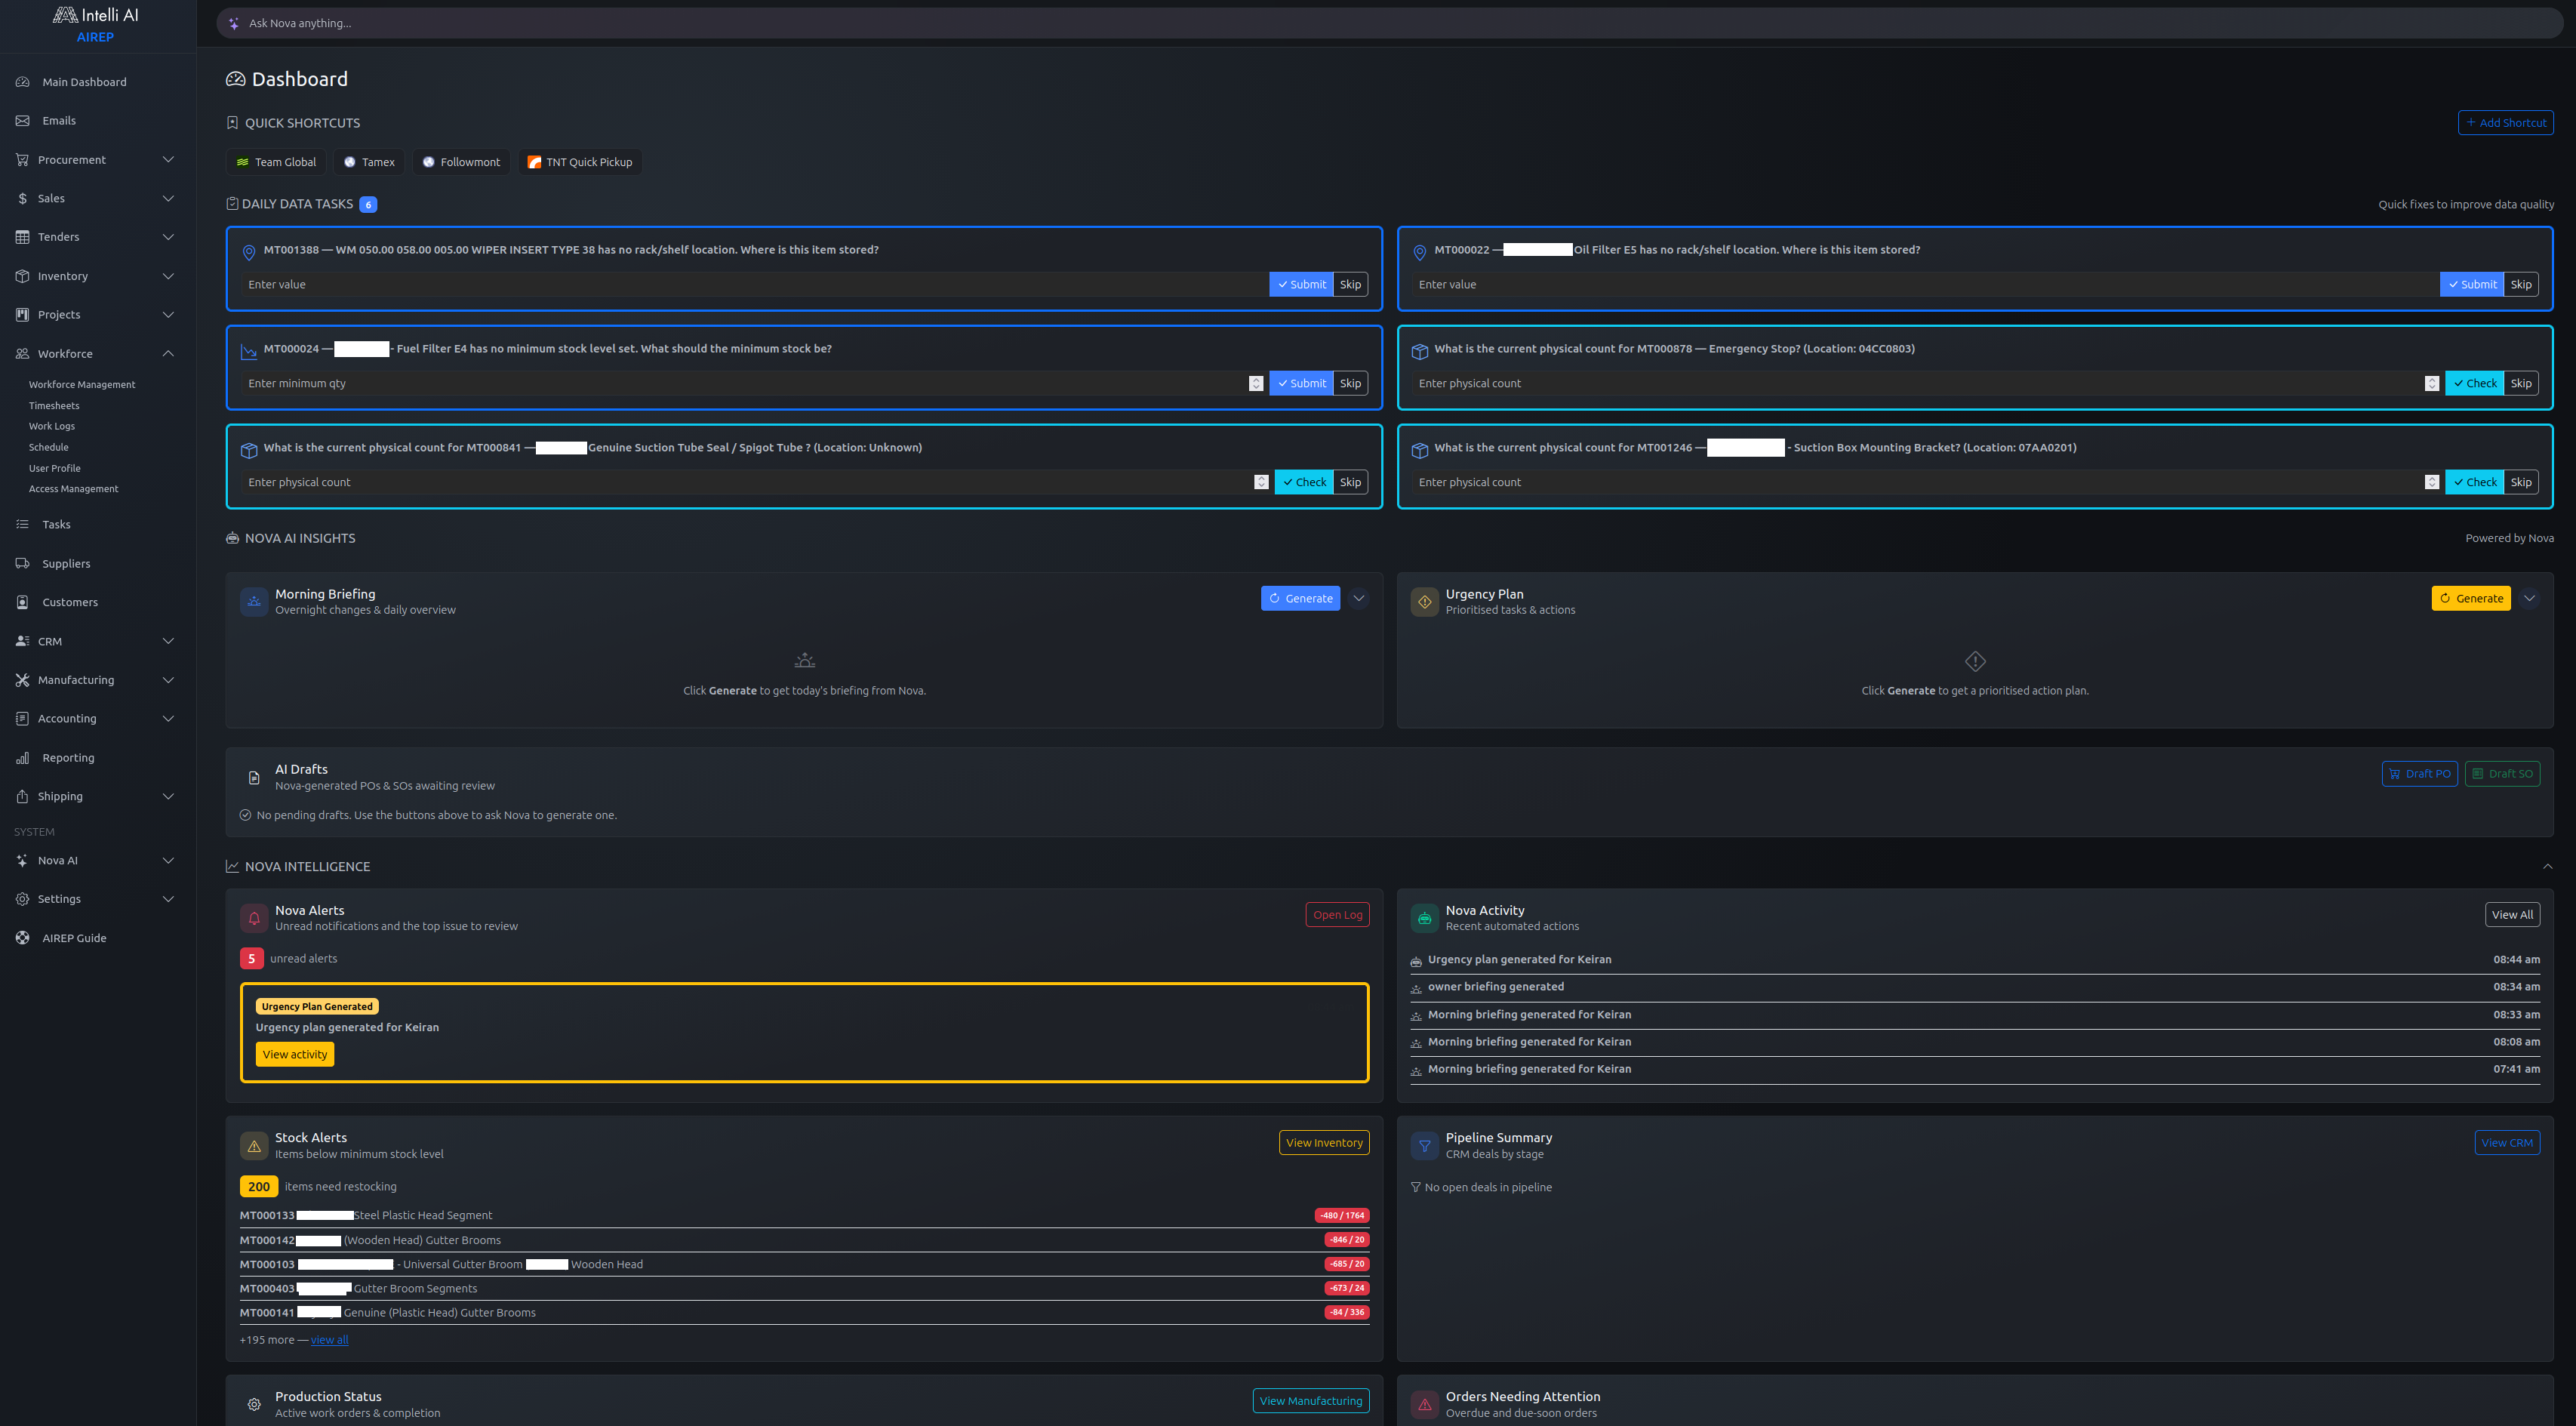Open Timesheets under Workforce

[x=54, y=405]
